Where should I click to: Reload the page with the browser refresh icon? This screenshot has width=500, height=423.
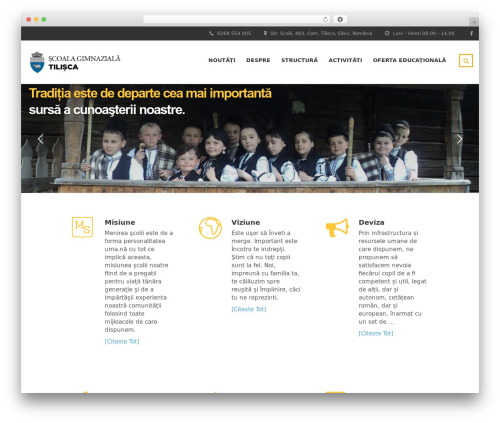tap(325, 20)
